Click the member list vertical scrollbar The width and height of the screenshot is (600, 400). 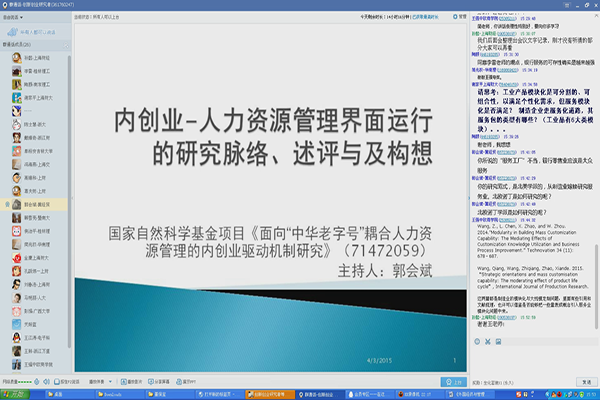pyautogui.click(x=70, y=200)
